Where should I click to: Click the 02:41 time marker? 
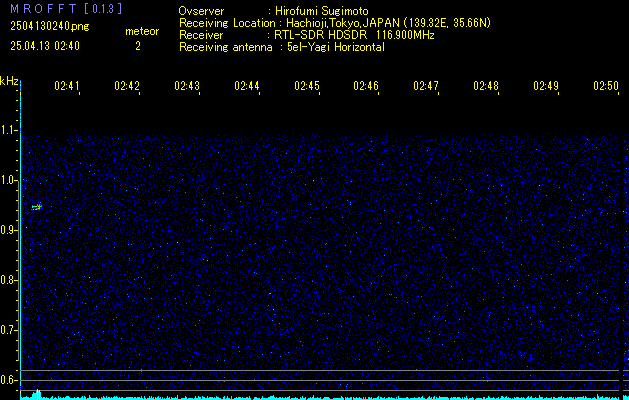click(x=67, y=86)
